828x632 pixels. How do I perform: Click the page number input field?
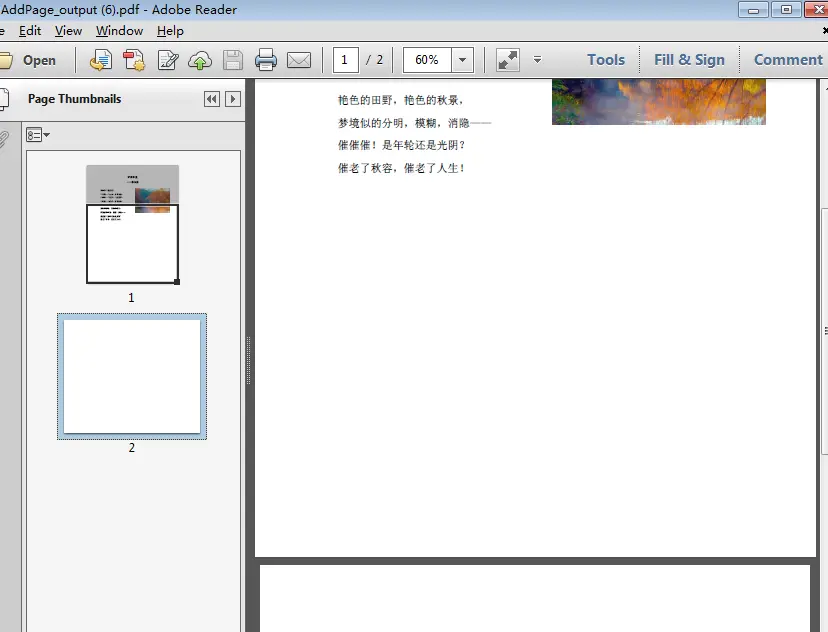[346, 60]
